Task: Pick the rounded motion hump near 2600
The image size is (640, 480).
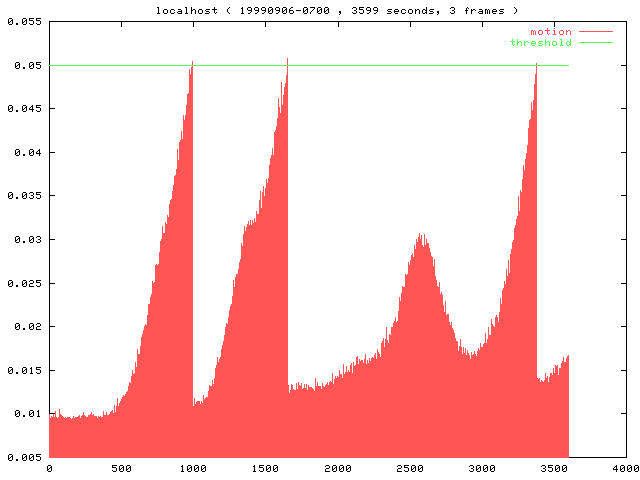Action: [422, 238]
